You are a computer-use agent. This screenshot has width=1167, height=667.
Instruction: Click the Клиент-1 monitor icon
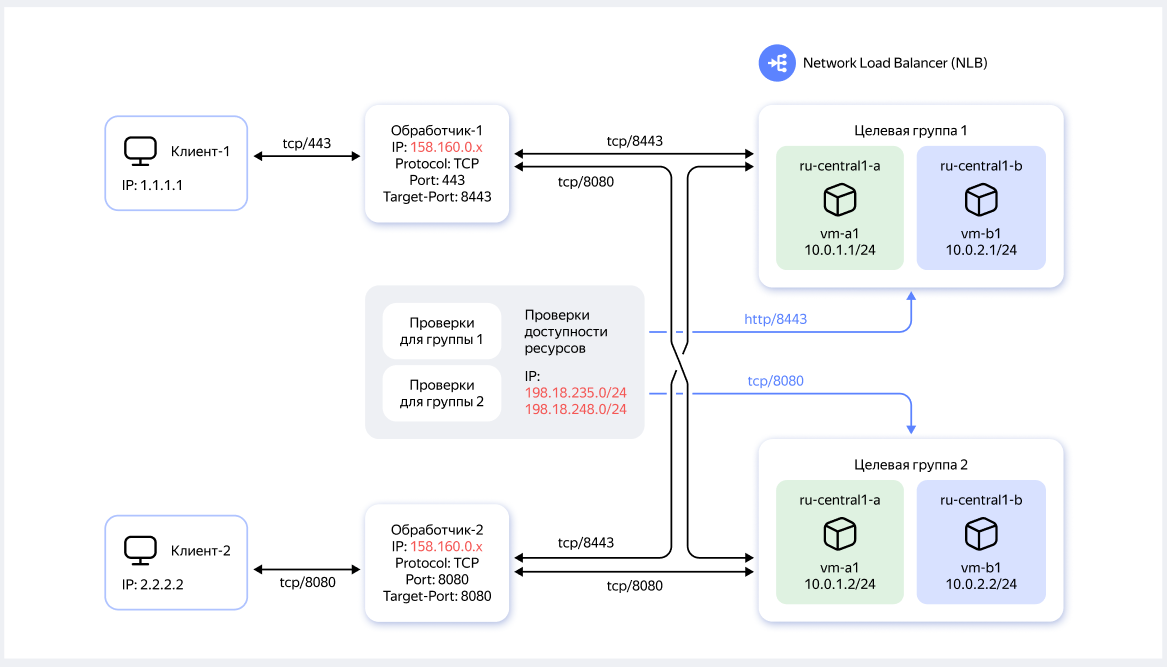[x=140, y=151]
